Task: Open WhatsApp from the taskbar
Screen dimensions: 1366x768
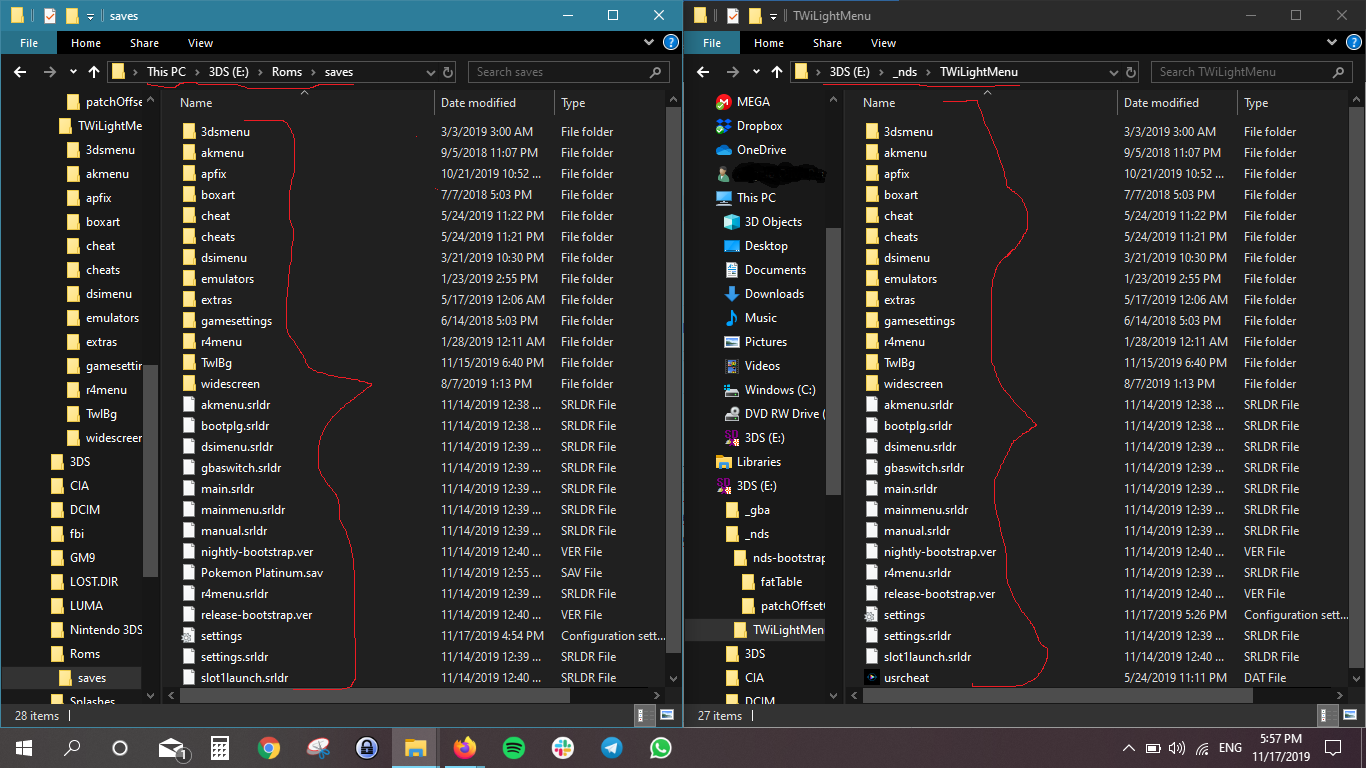Action: [x=660, y=747]
